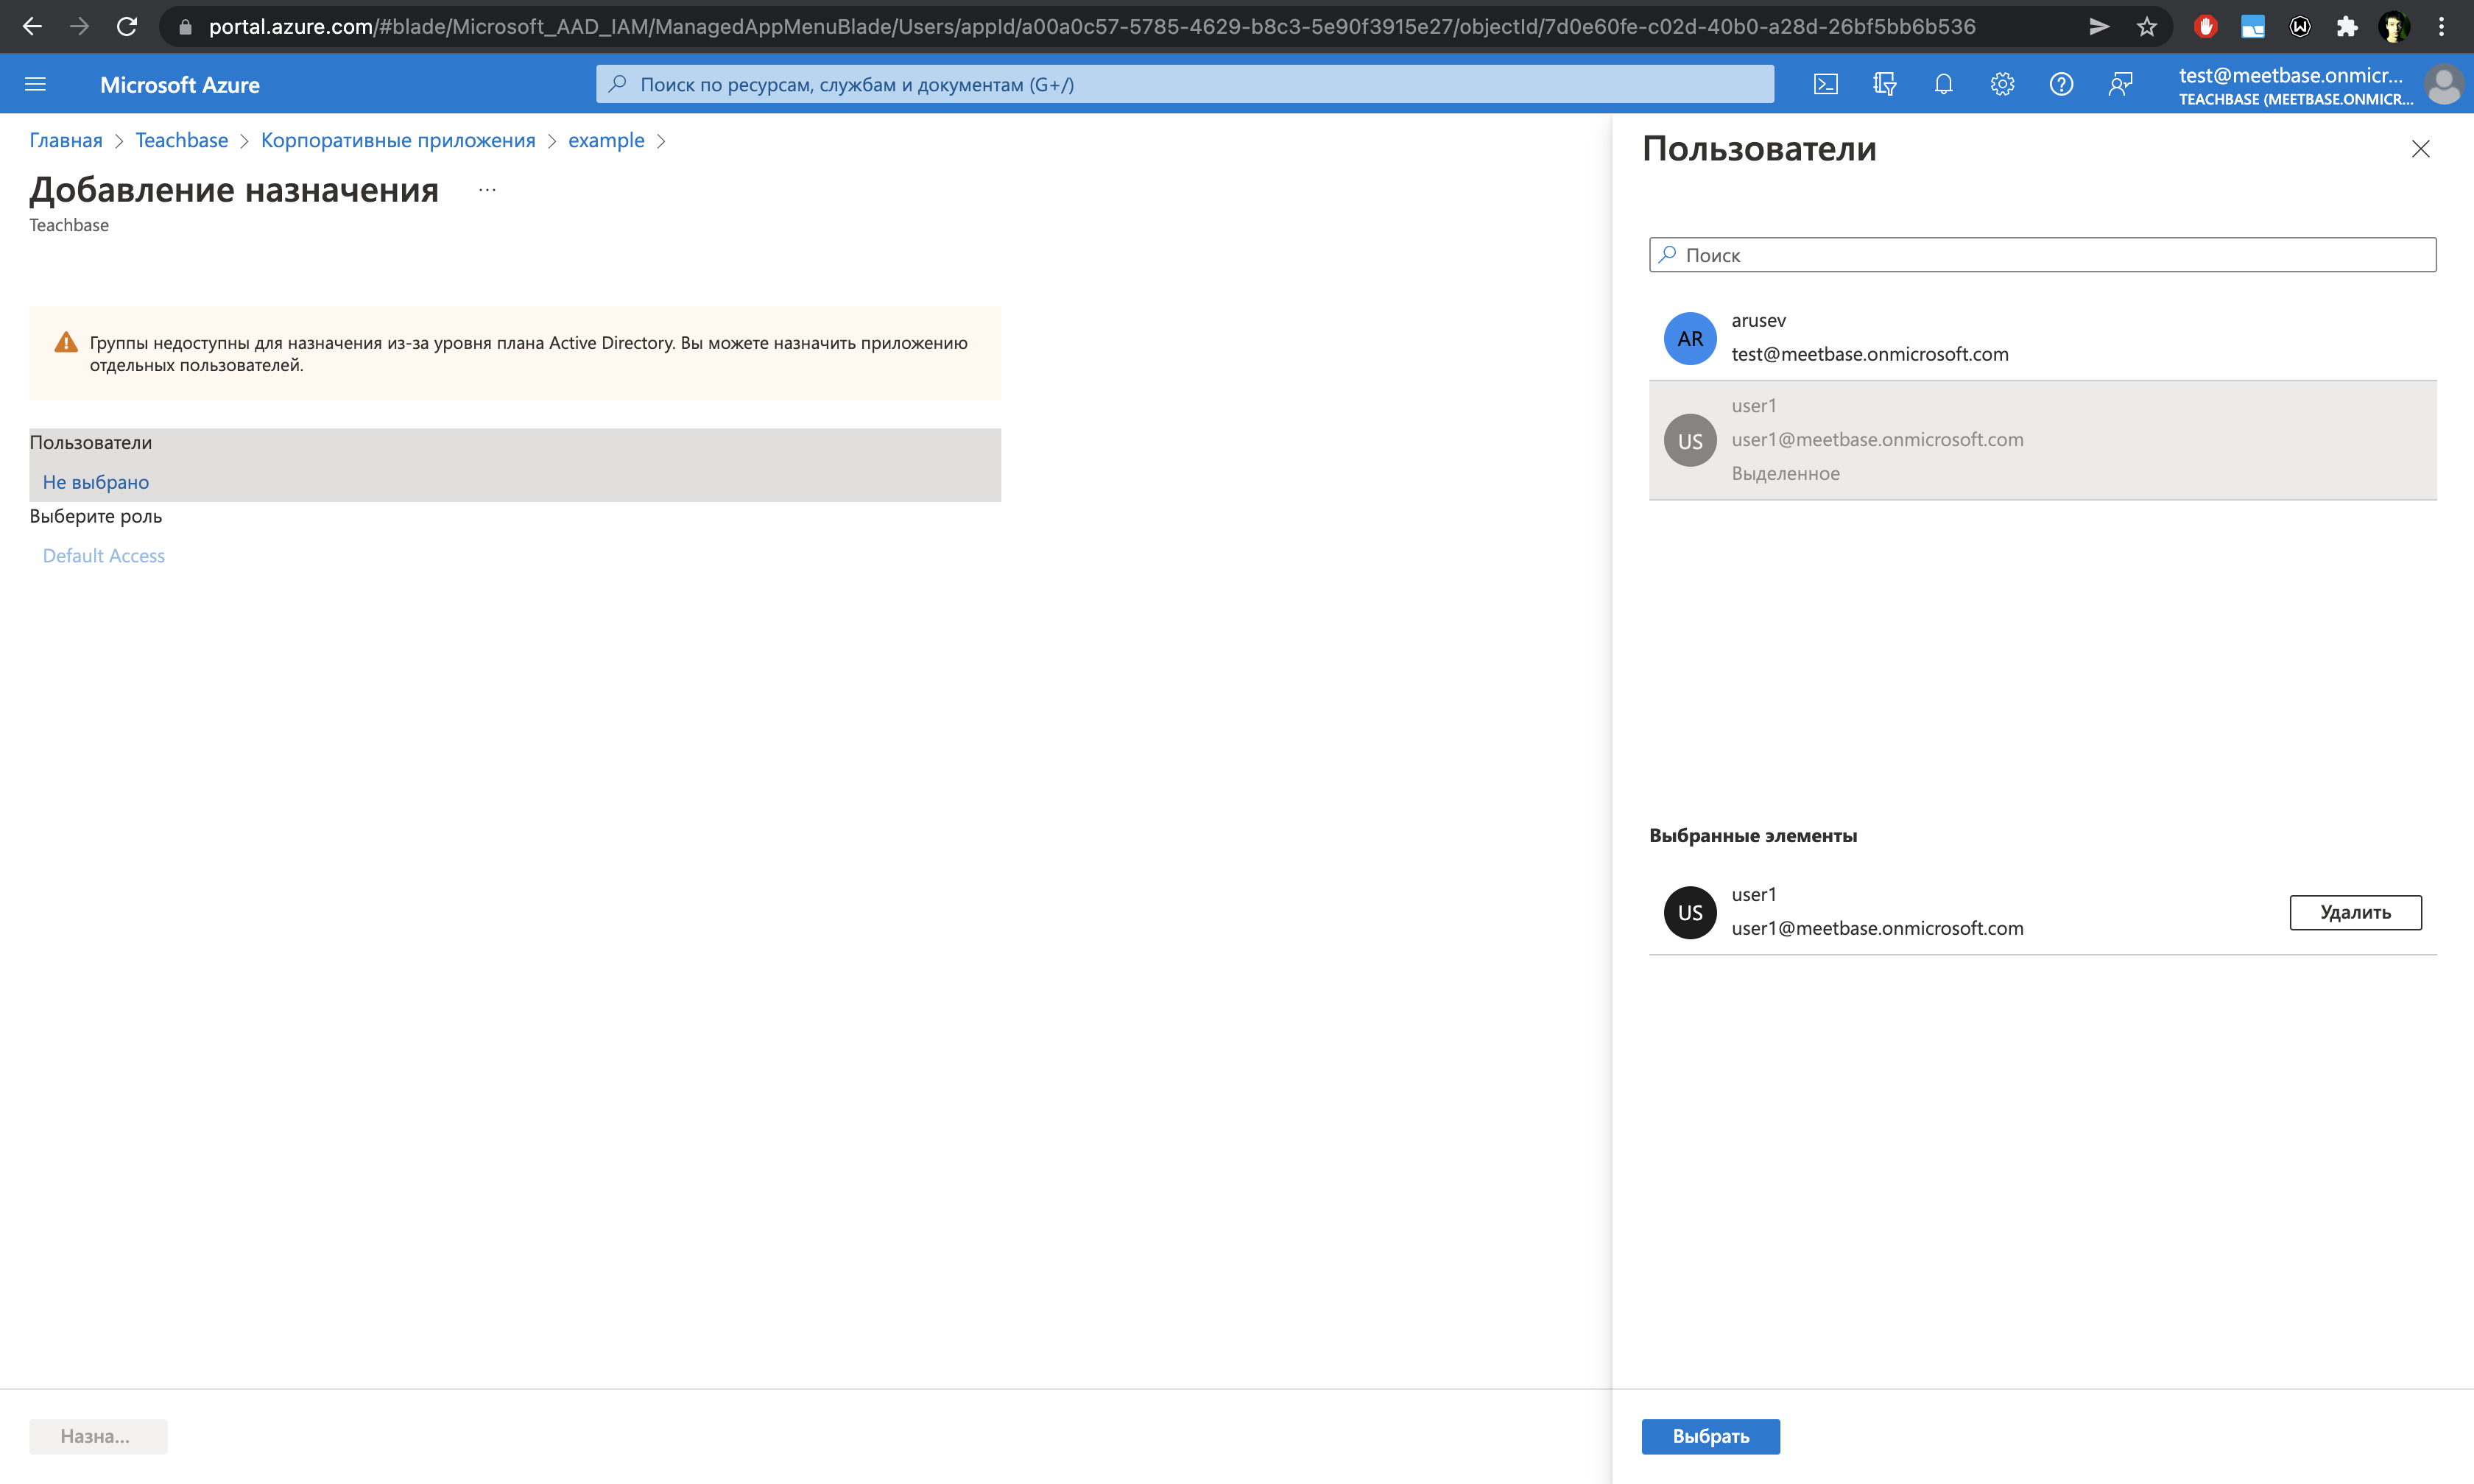Focus the Azure global resource search box

(1185, 84)
